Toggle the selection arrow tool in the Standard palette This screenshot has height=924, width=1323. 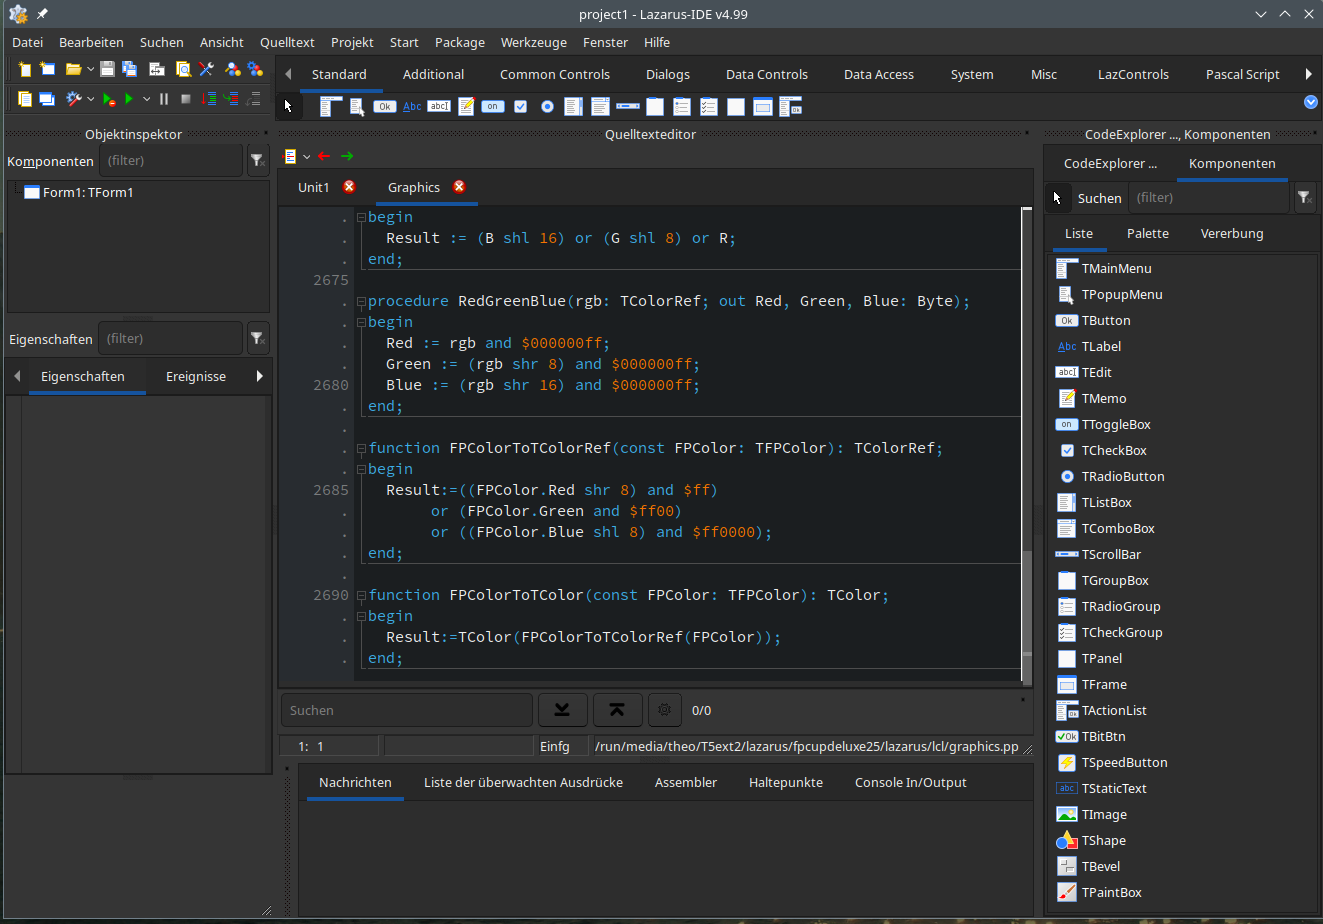[288, 106]
